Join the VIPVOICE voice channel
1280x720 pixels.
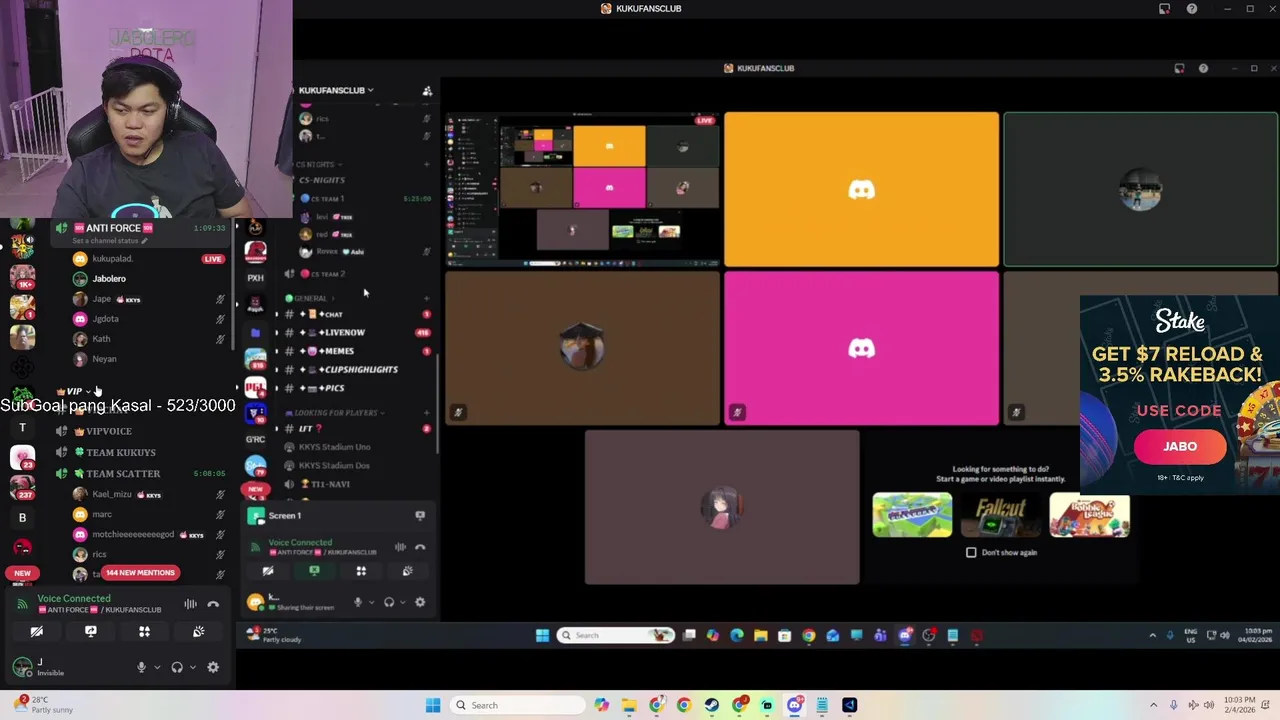109,431
